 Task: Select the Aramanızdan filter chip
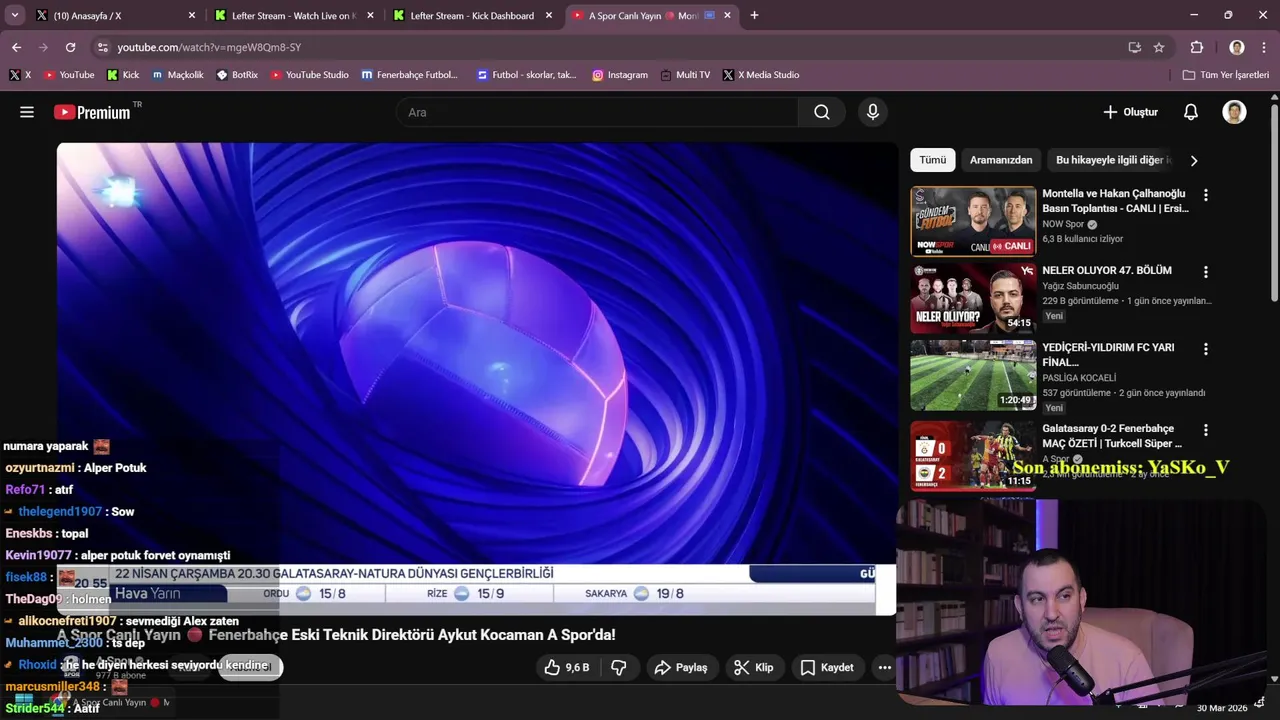pos(1001,160)
